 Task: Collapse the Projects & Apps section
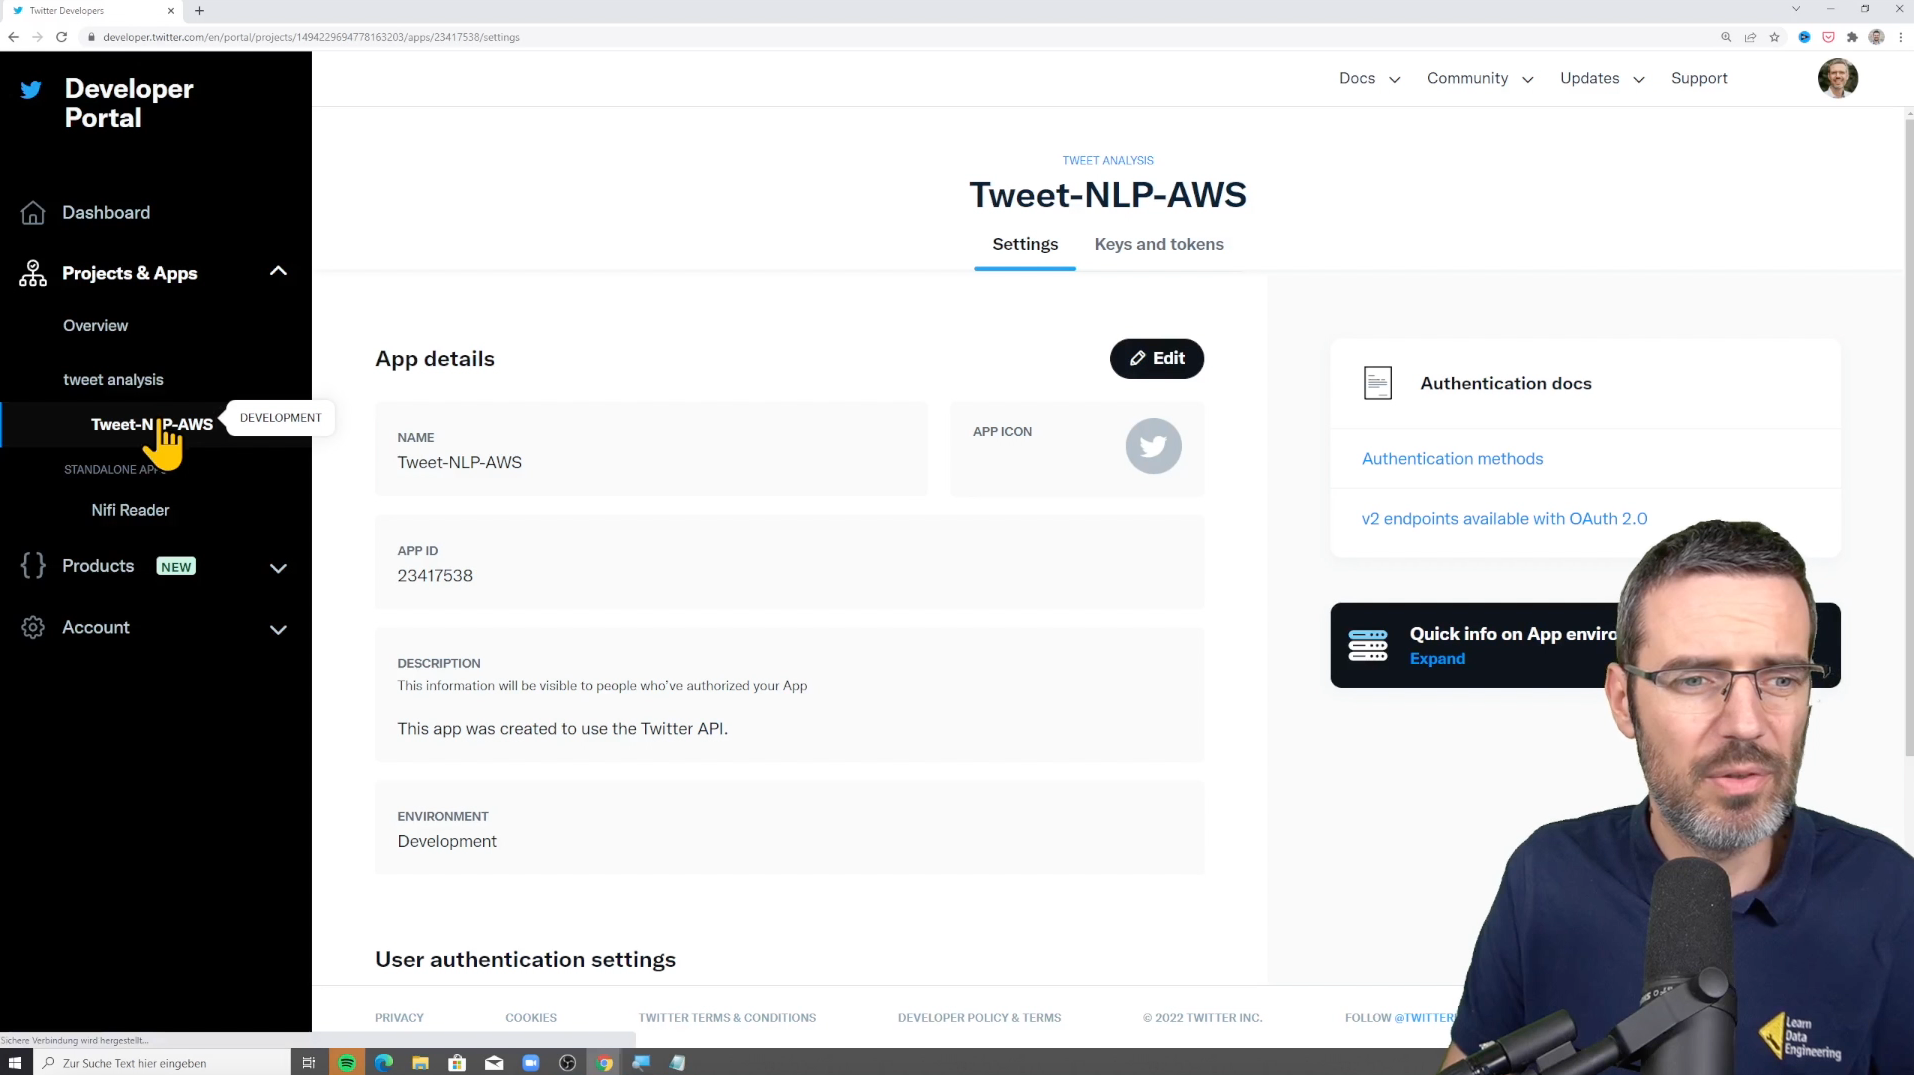278,271
